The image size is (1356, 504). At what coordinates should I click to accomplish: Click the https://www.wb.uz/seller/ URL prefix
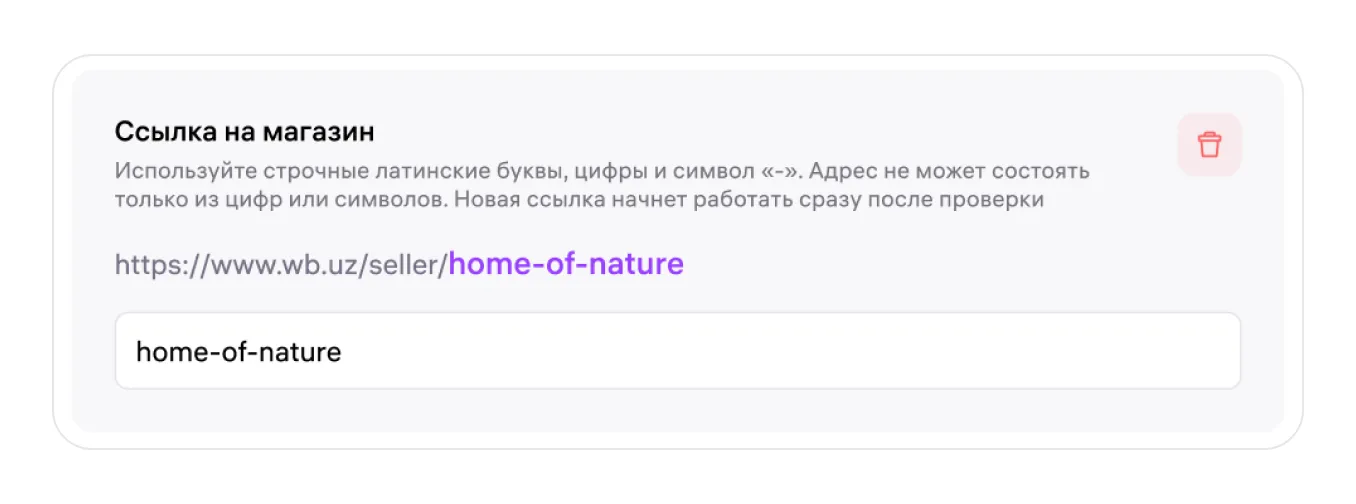click(x=280, y=265)
